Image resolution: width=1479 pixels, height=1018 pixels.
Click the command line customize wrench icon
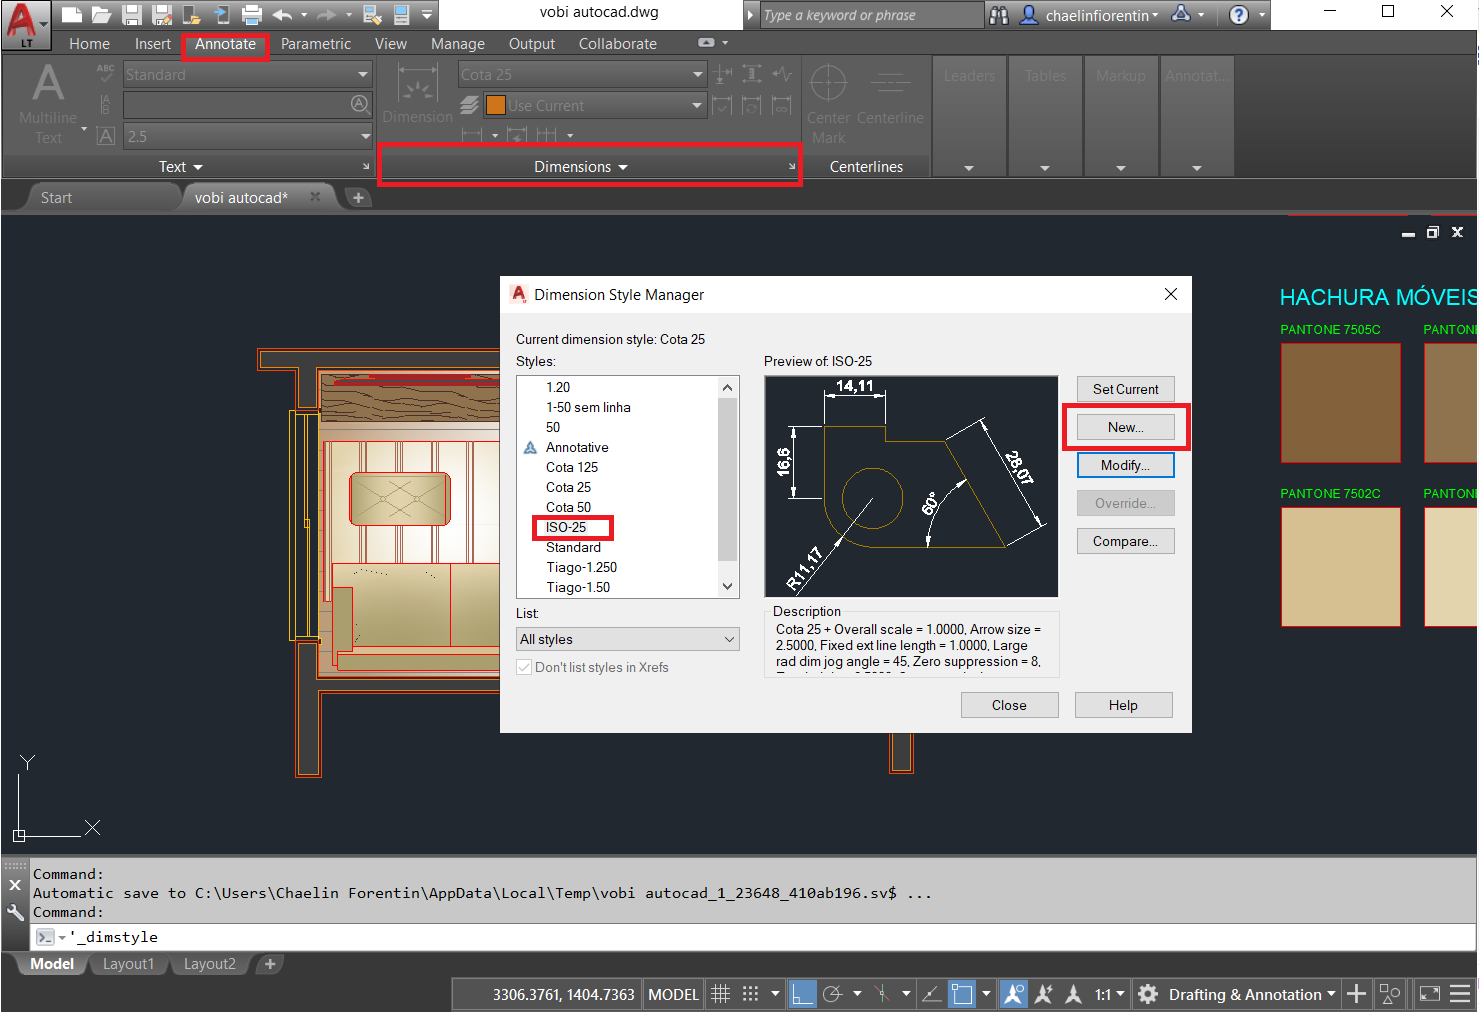tap(15, 912)
